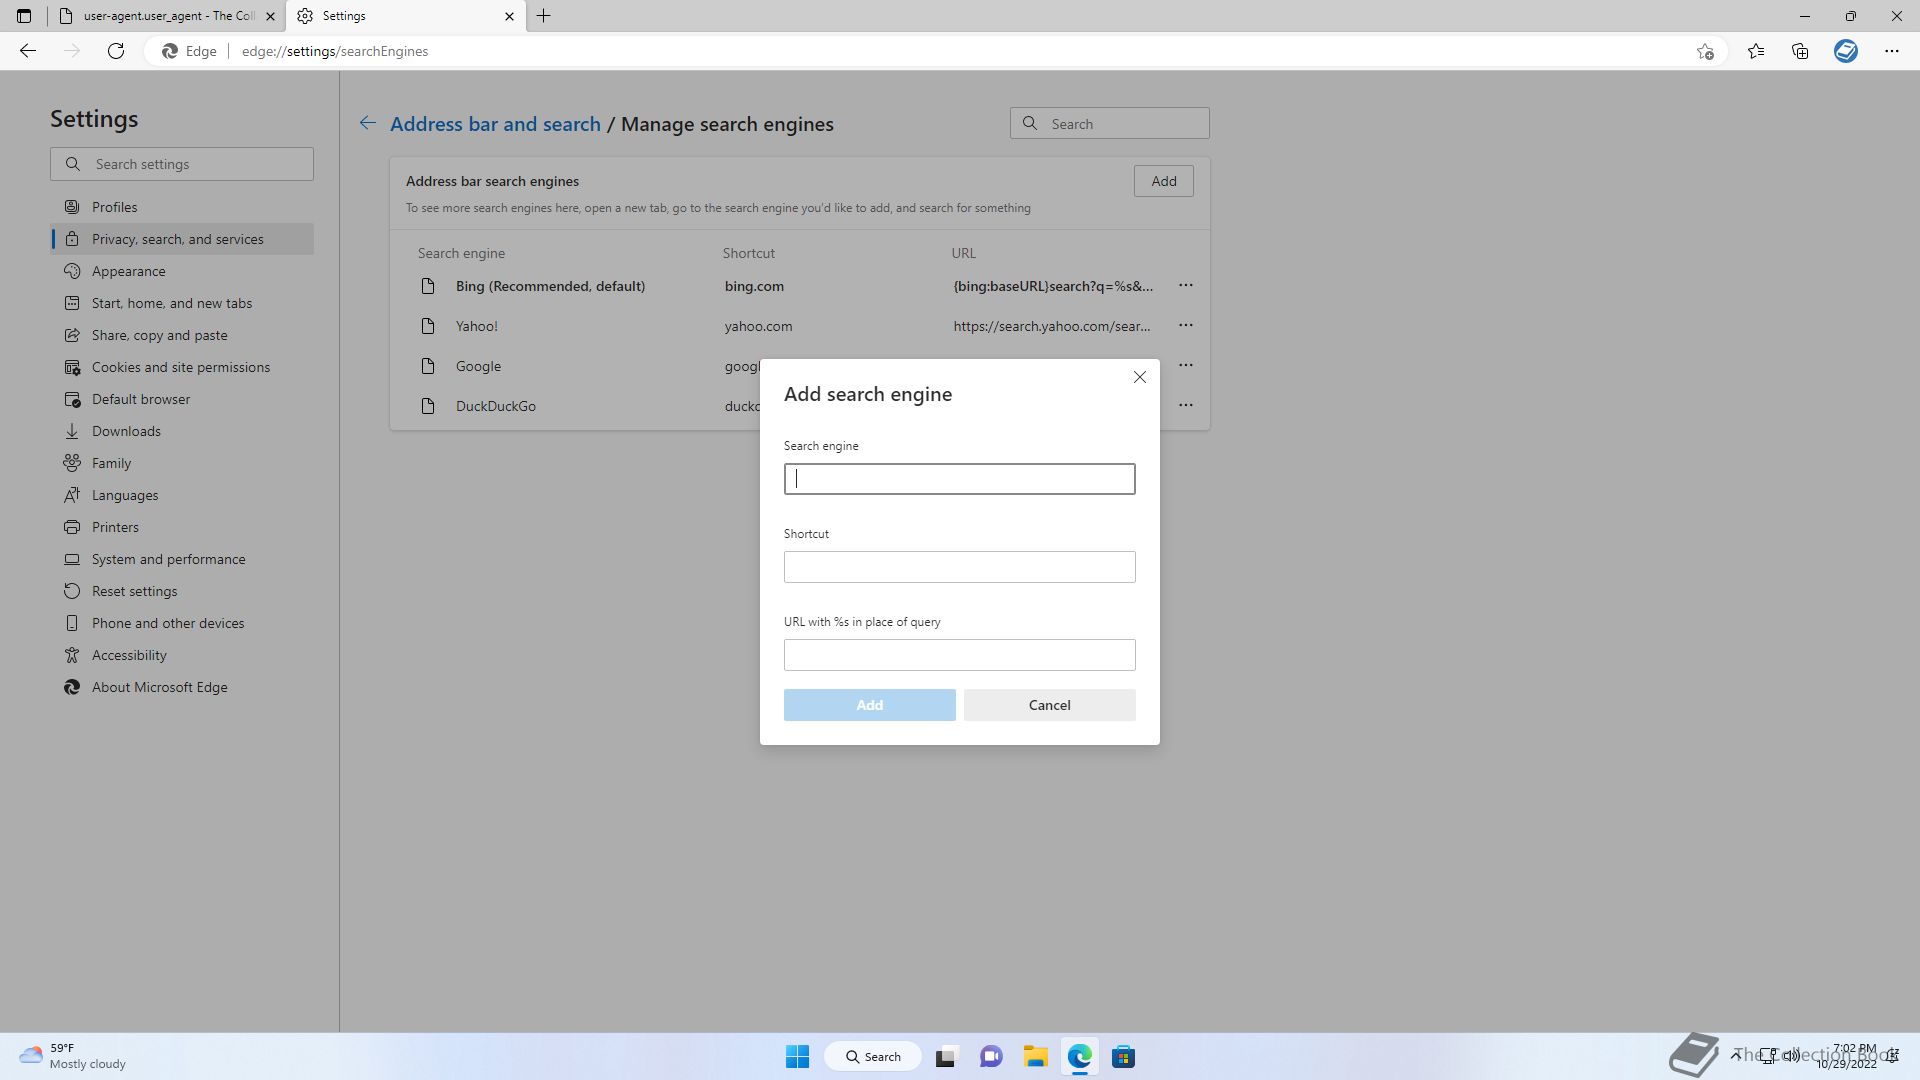Open Phone and other devices
The height and width of the screenshot is (1080, 1920).
click(x=182, y=623)
